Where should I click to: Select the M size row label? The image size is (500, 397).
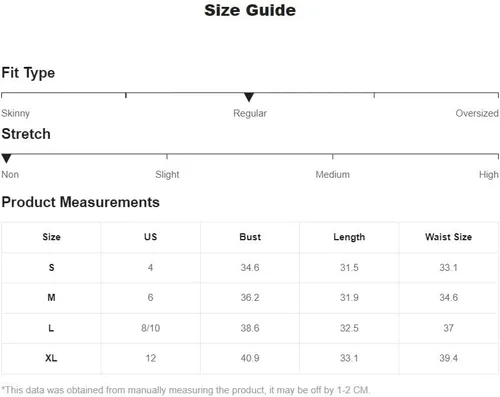click(x=51, y=297)
